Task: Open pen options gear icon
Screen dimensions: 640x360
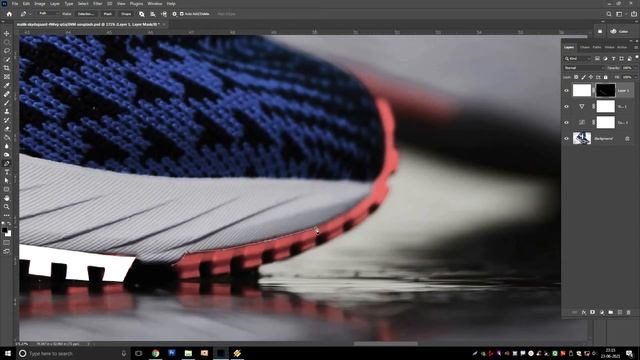Action: 174,14
